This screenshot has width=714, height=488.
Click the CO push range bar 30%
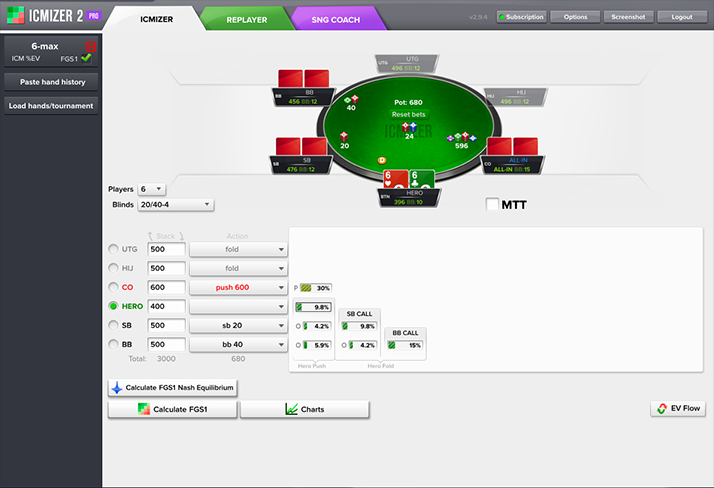coord(316,288)
